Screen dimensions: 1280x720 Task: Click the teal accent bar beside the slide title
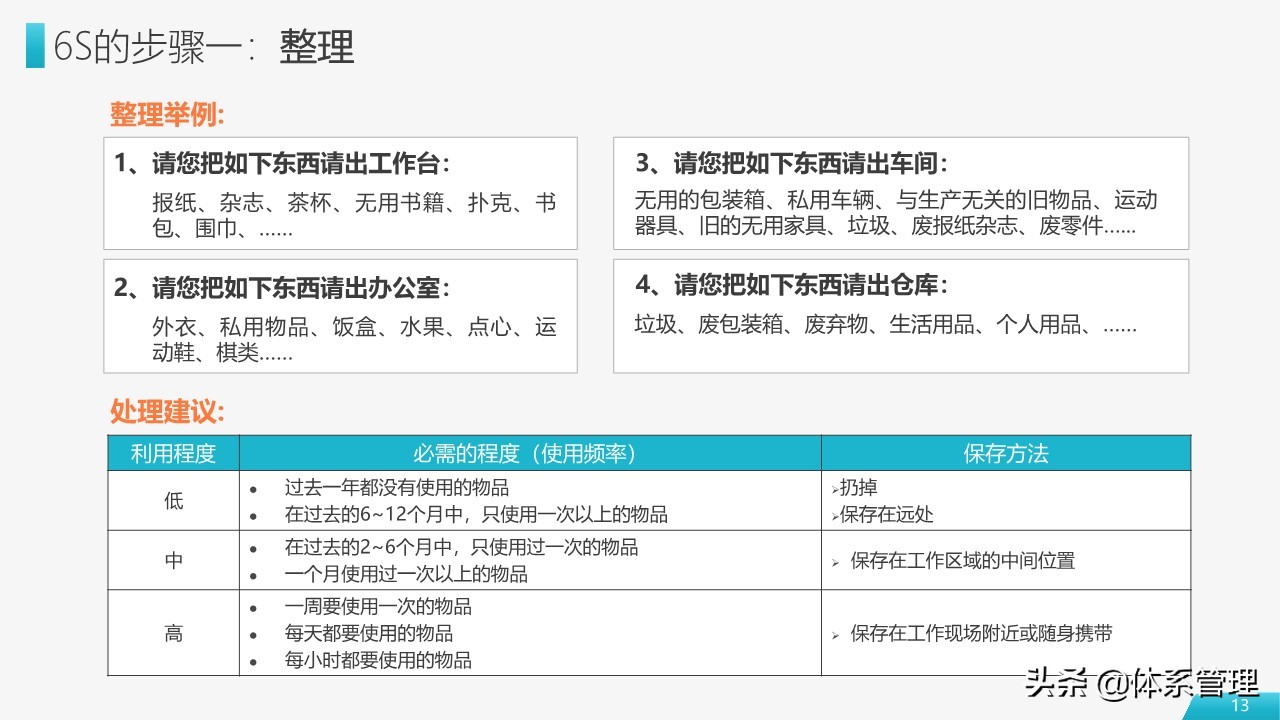pyautogui.click(x=33, y=45)
